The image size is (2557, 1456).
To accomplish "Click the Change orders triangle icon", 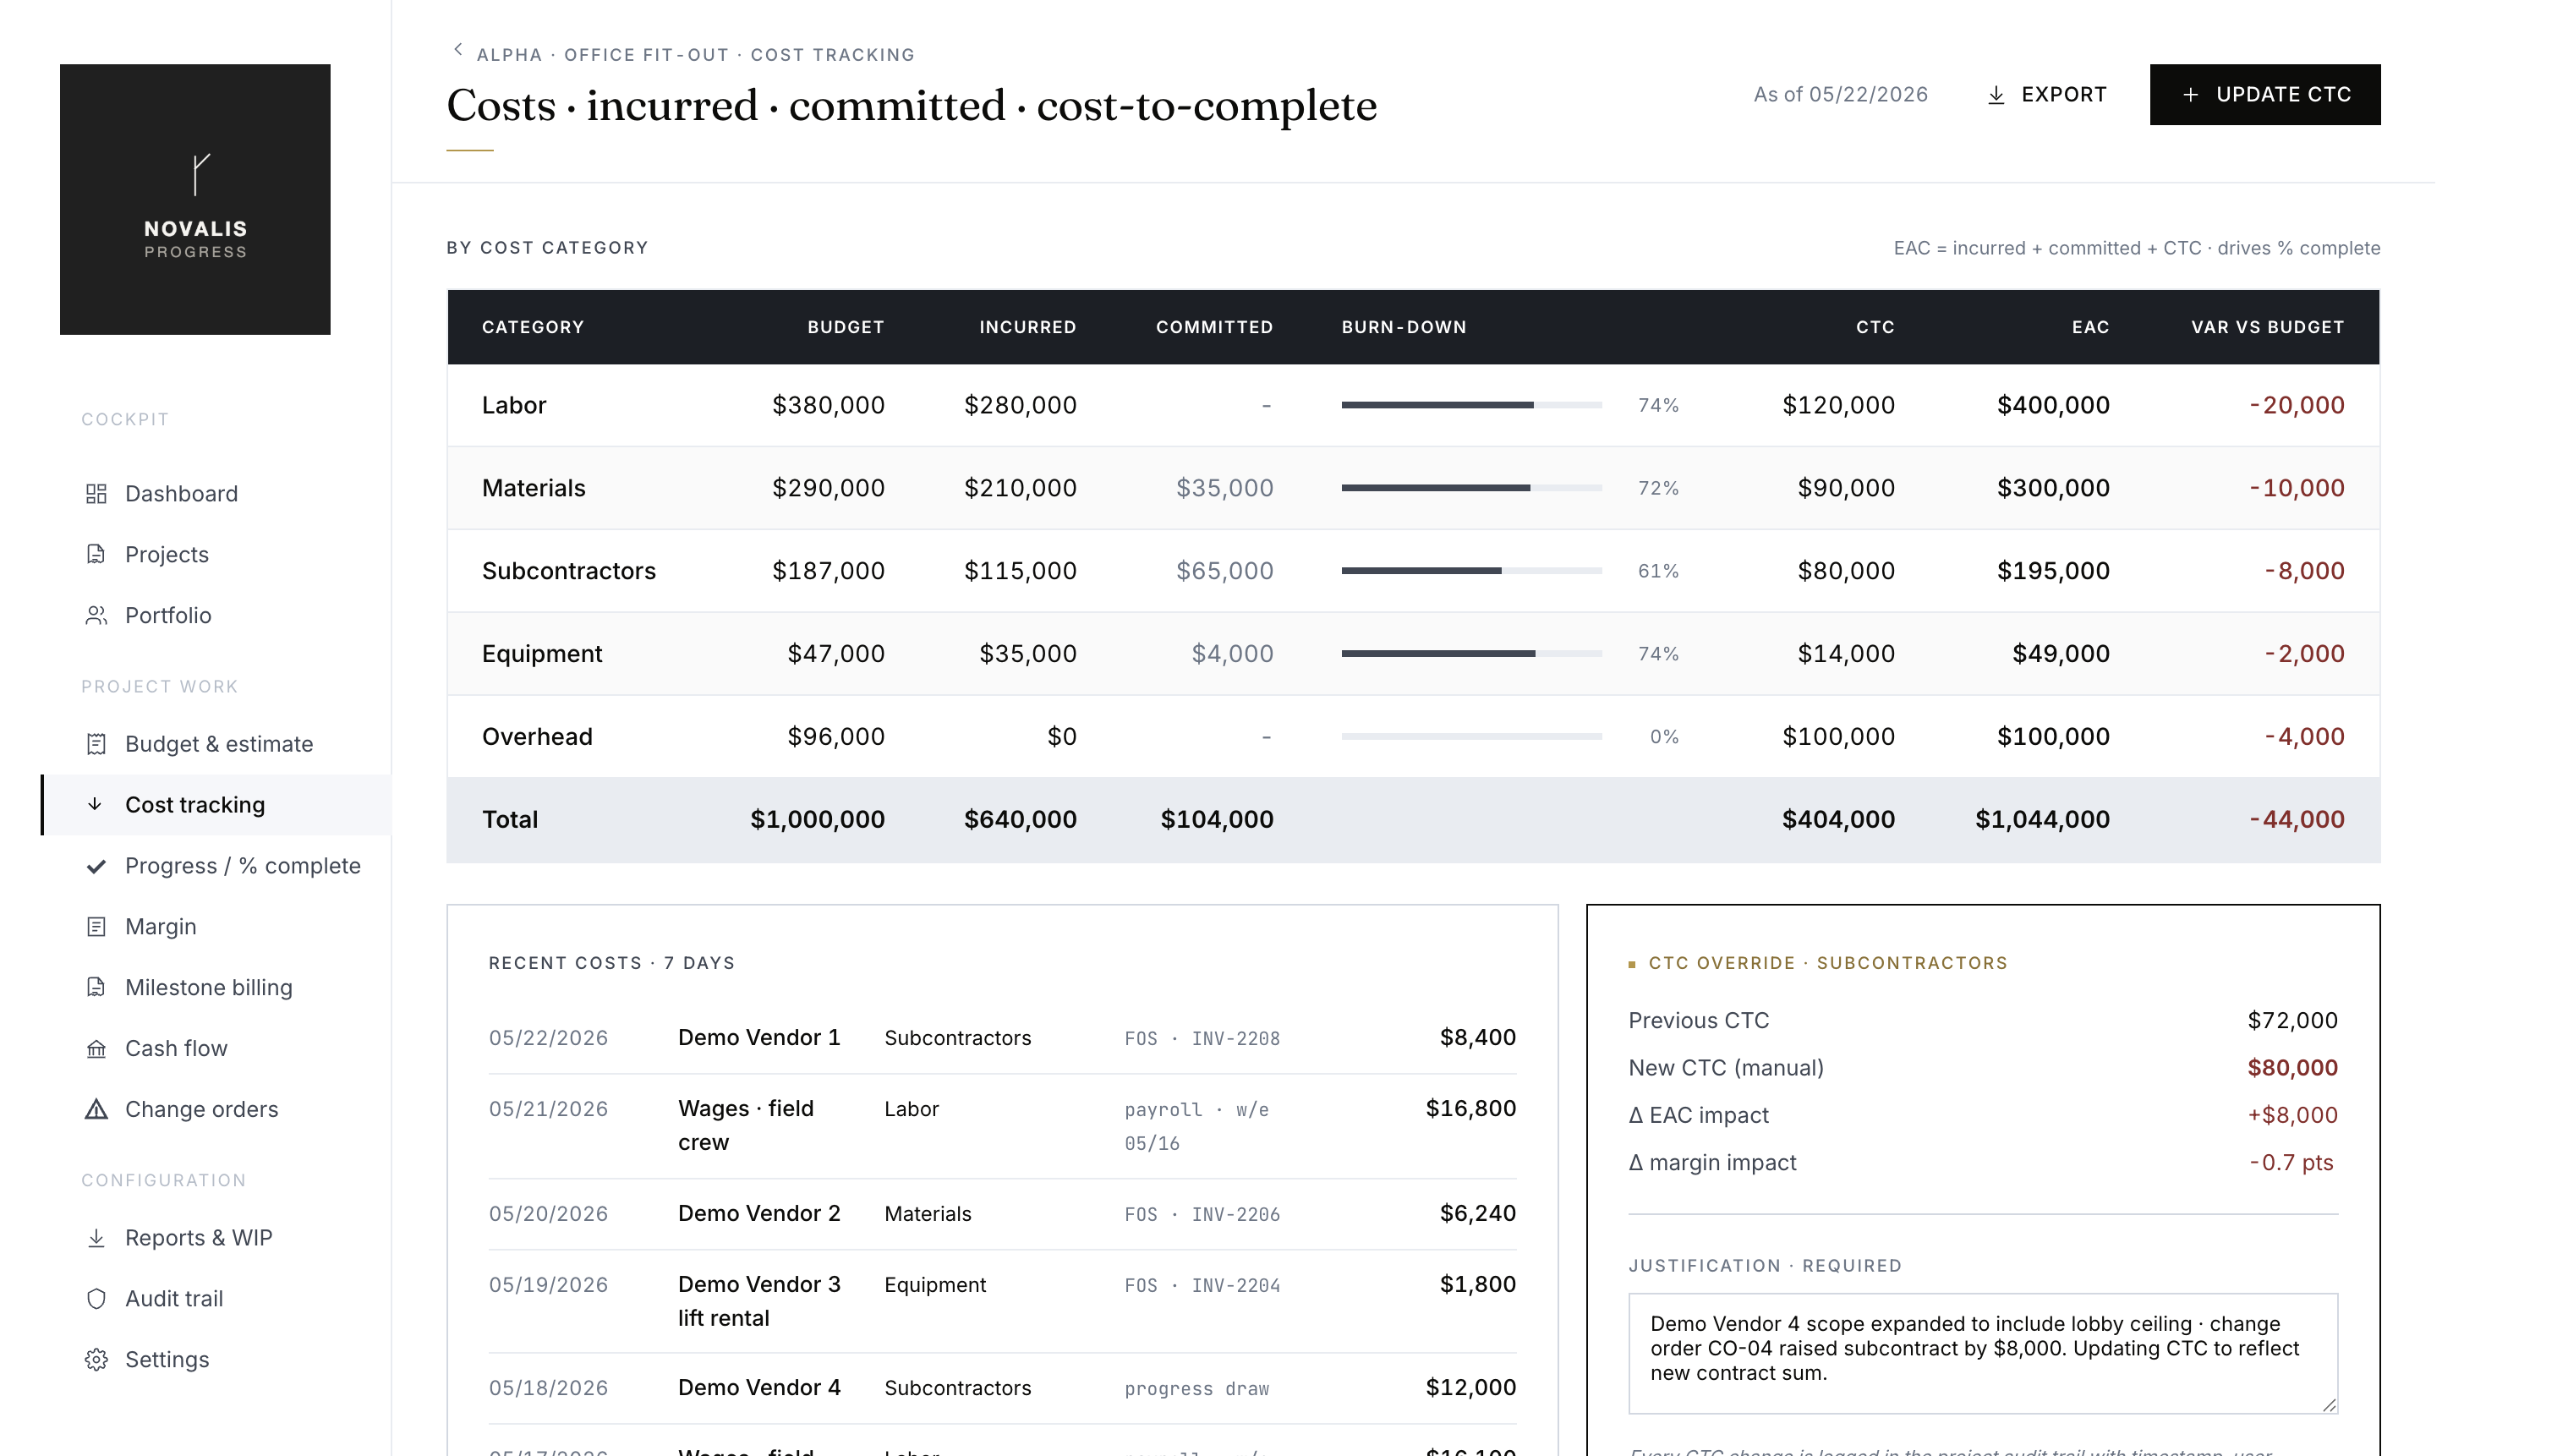I will click(96, 1109).
